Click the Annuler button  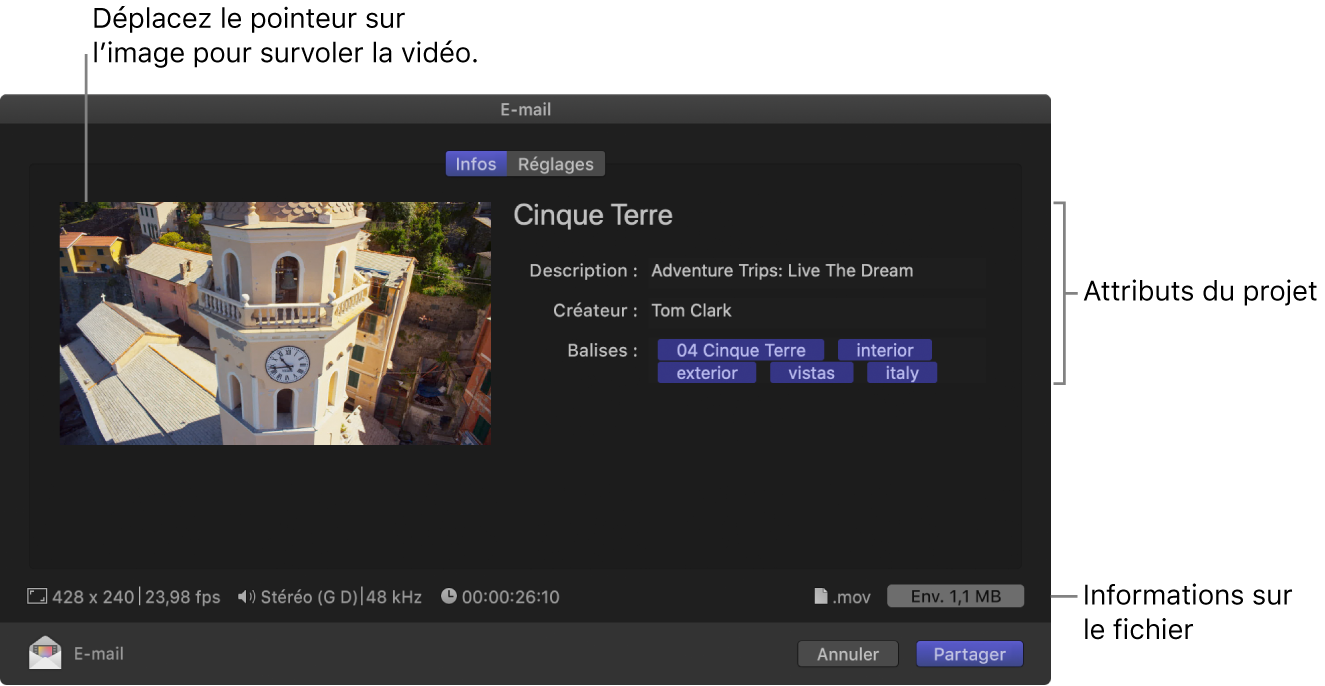(847, 653)
